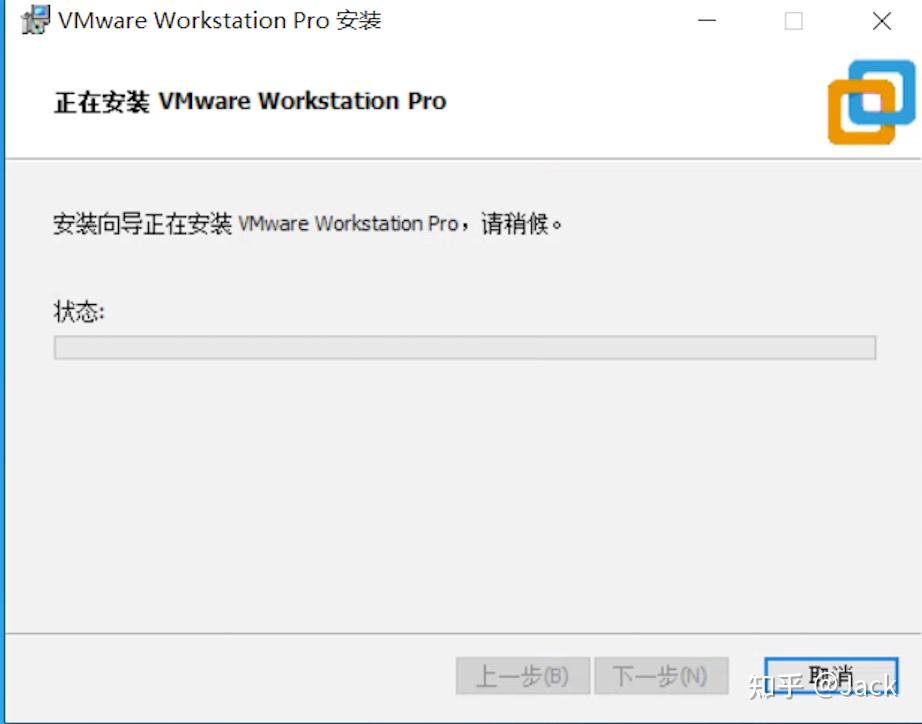Click the 请稍候 text at the description's end
The image size is (922, 724).
(515, 224)
